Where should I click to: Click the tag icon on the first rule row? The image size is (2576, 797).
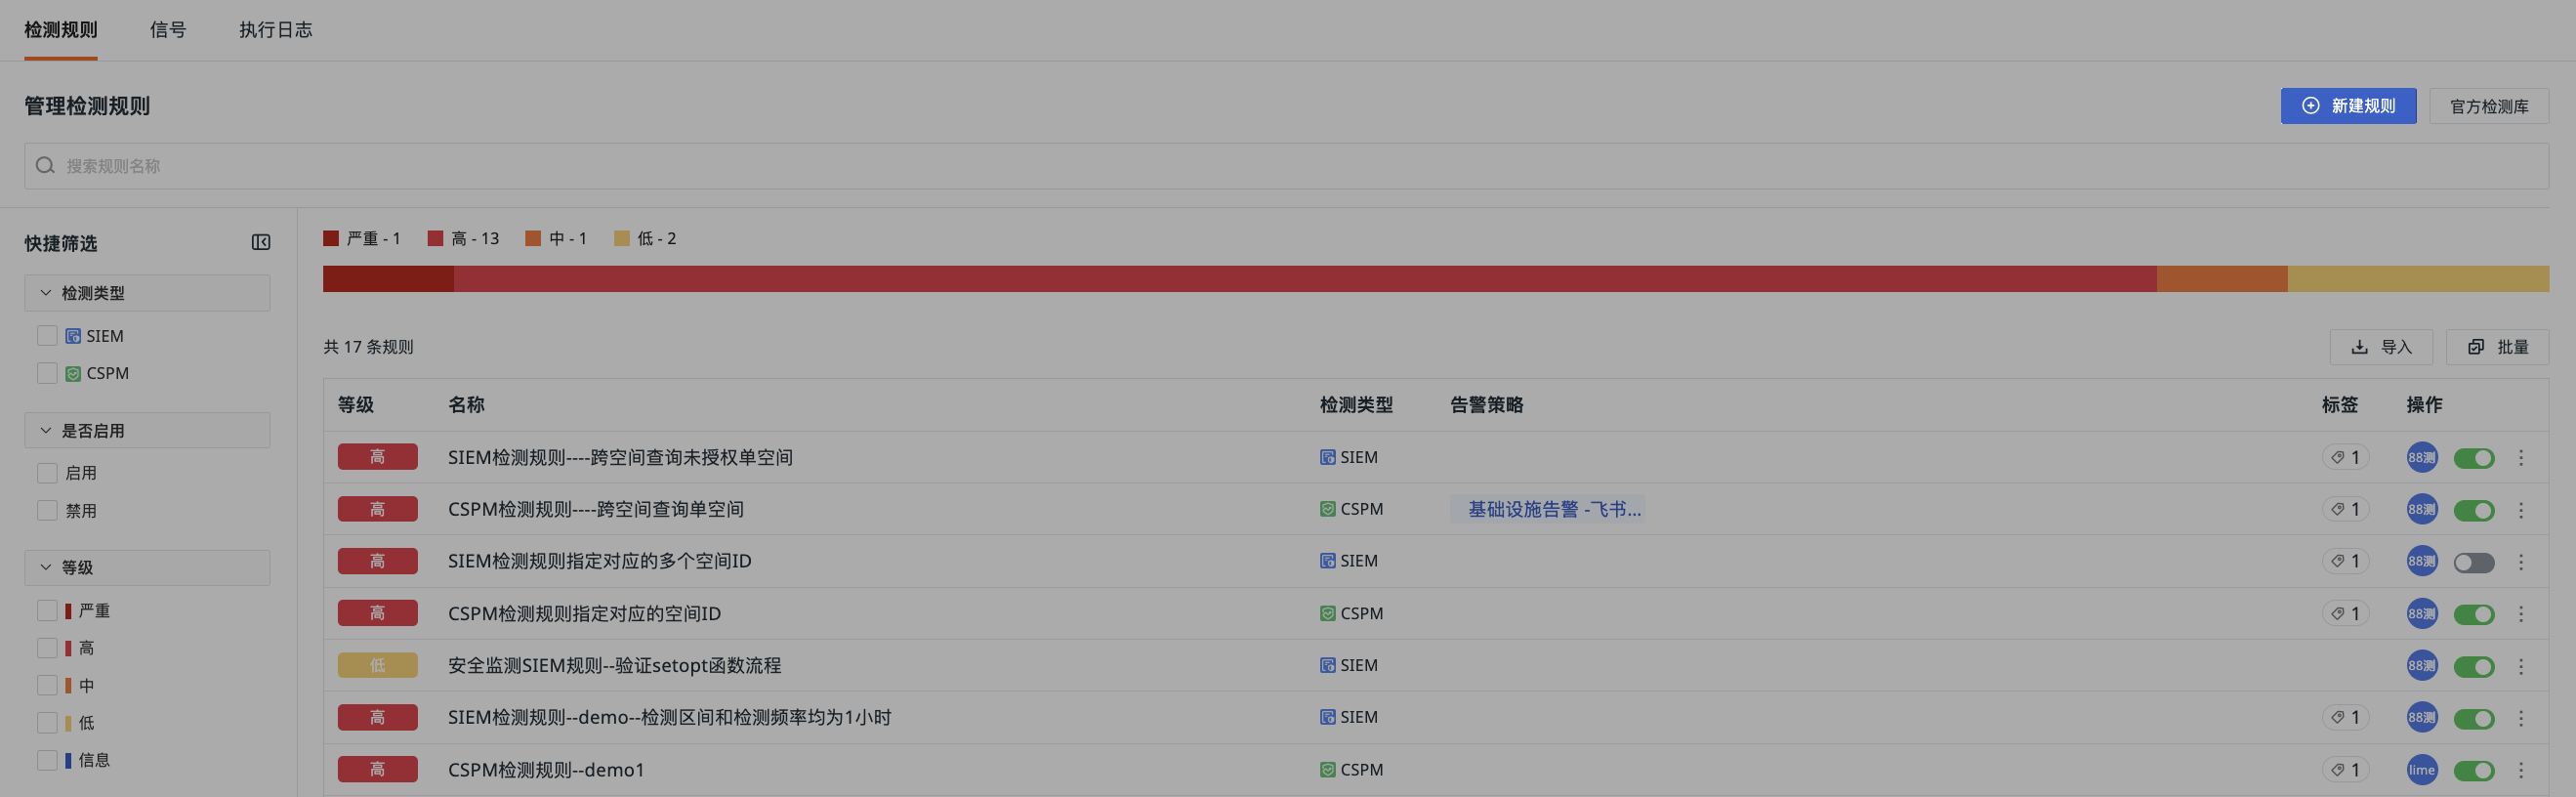point(2338,457)
